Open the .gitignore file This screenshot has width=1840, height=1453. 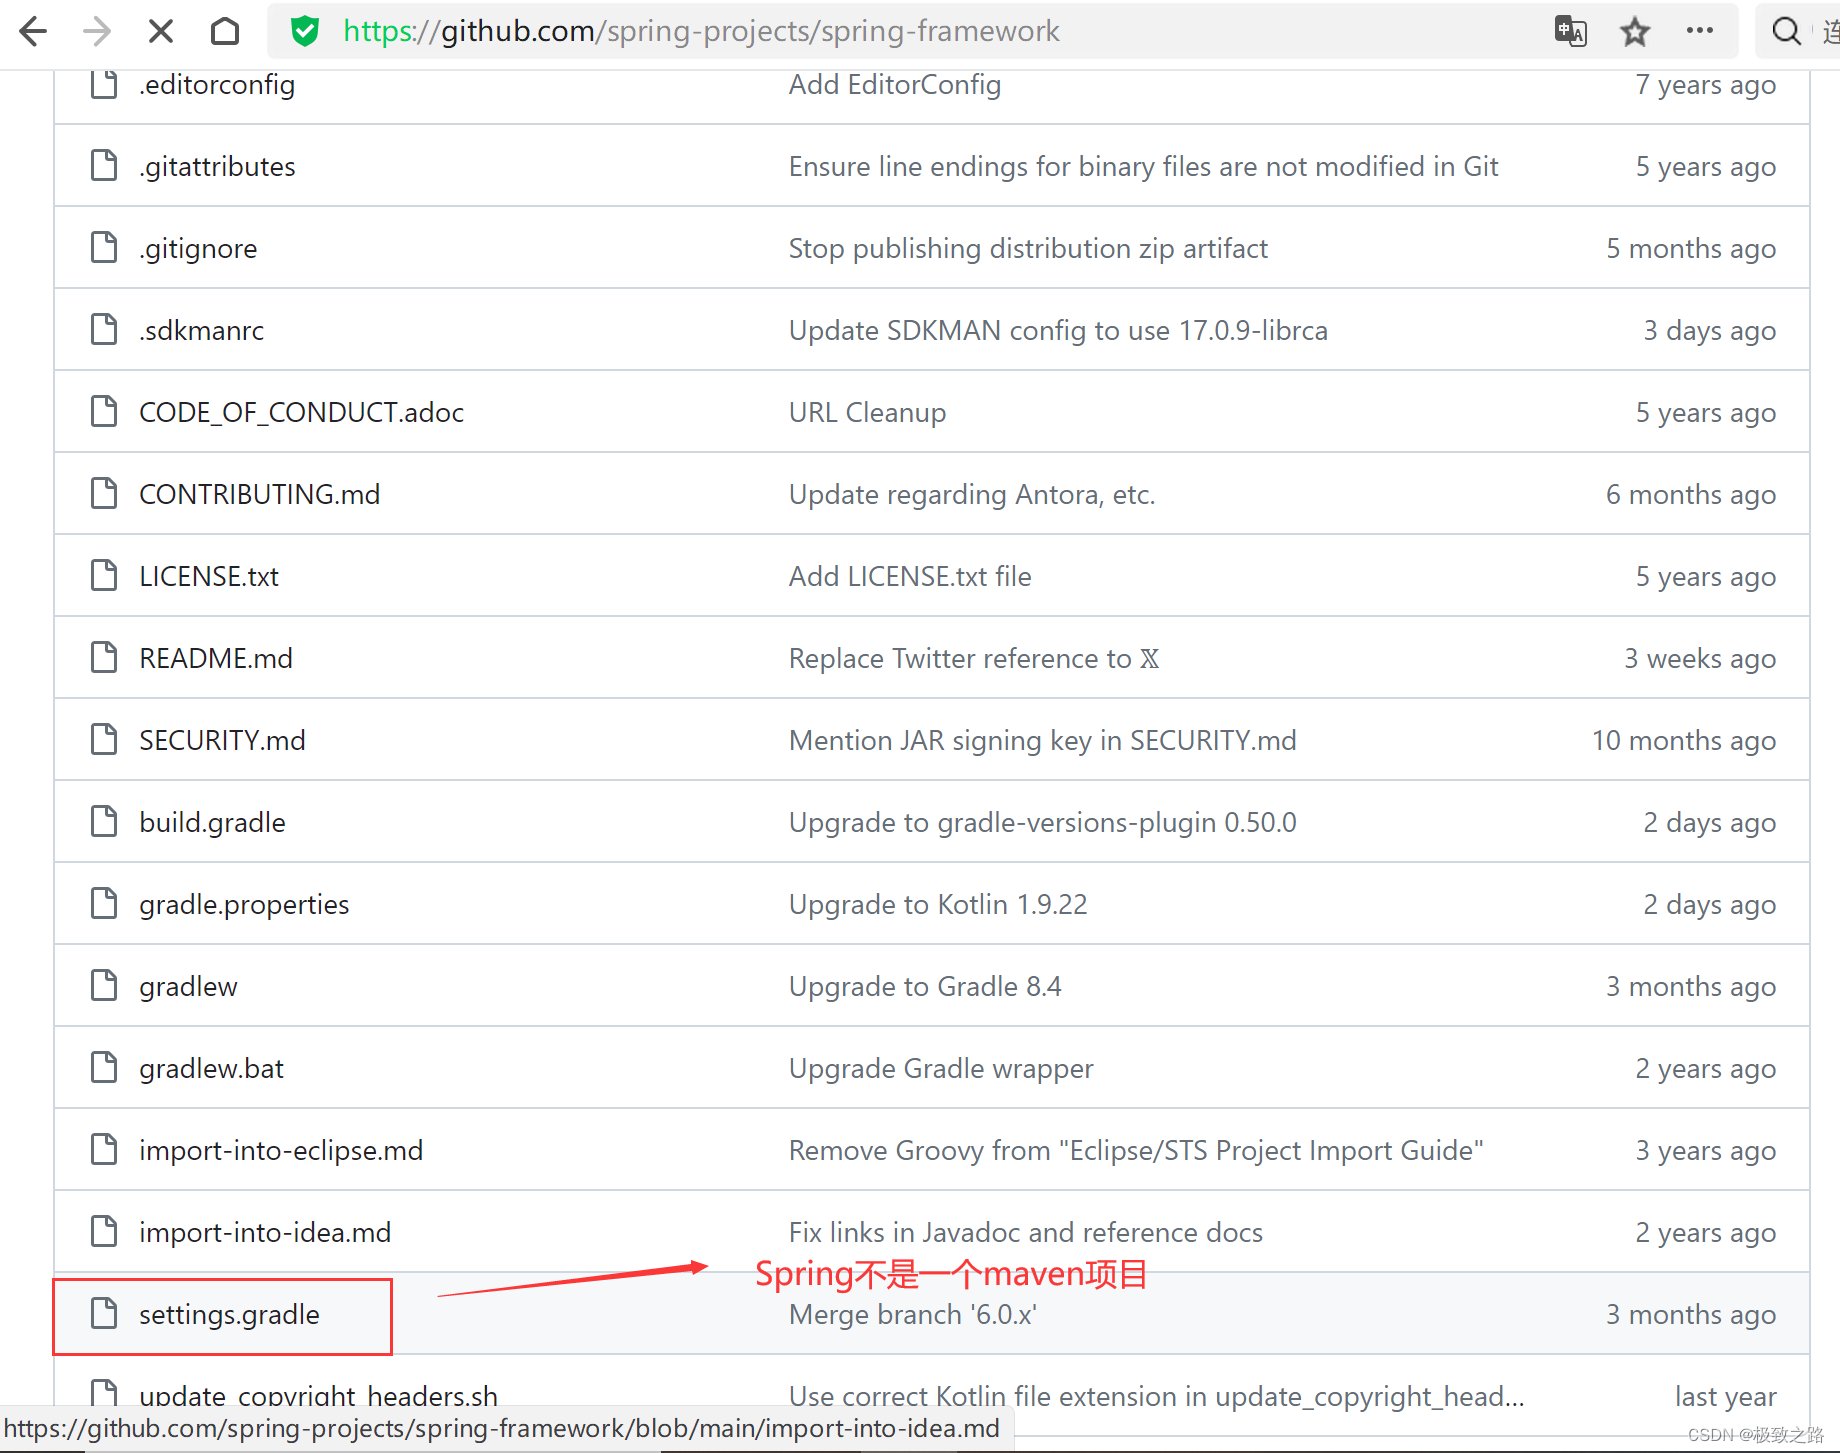point(198,248)
